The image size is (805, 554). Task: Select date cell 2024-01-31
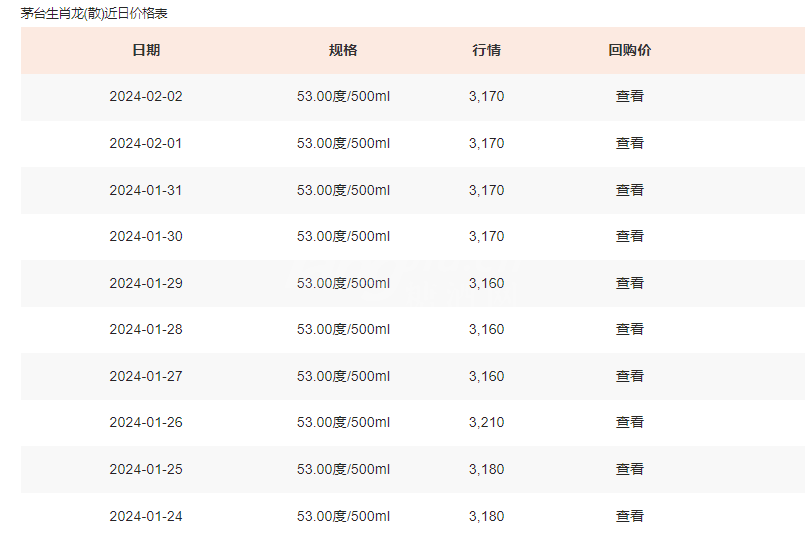tap(146, 190)
